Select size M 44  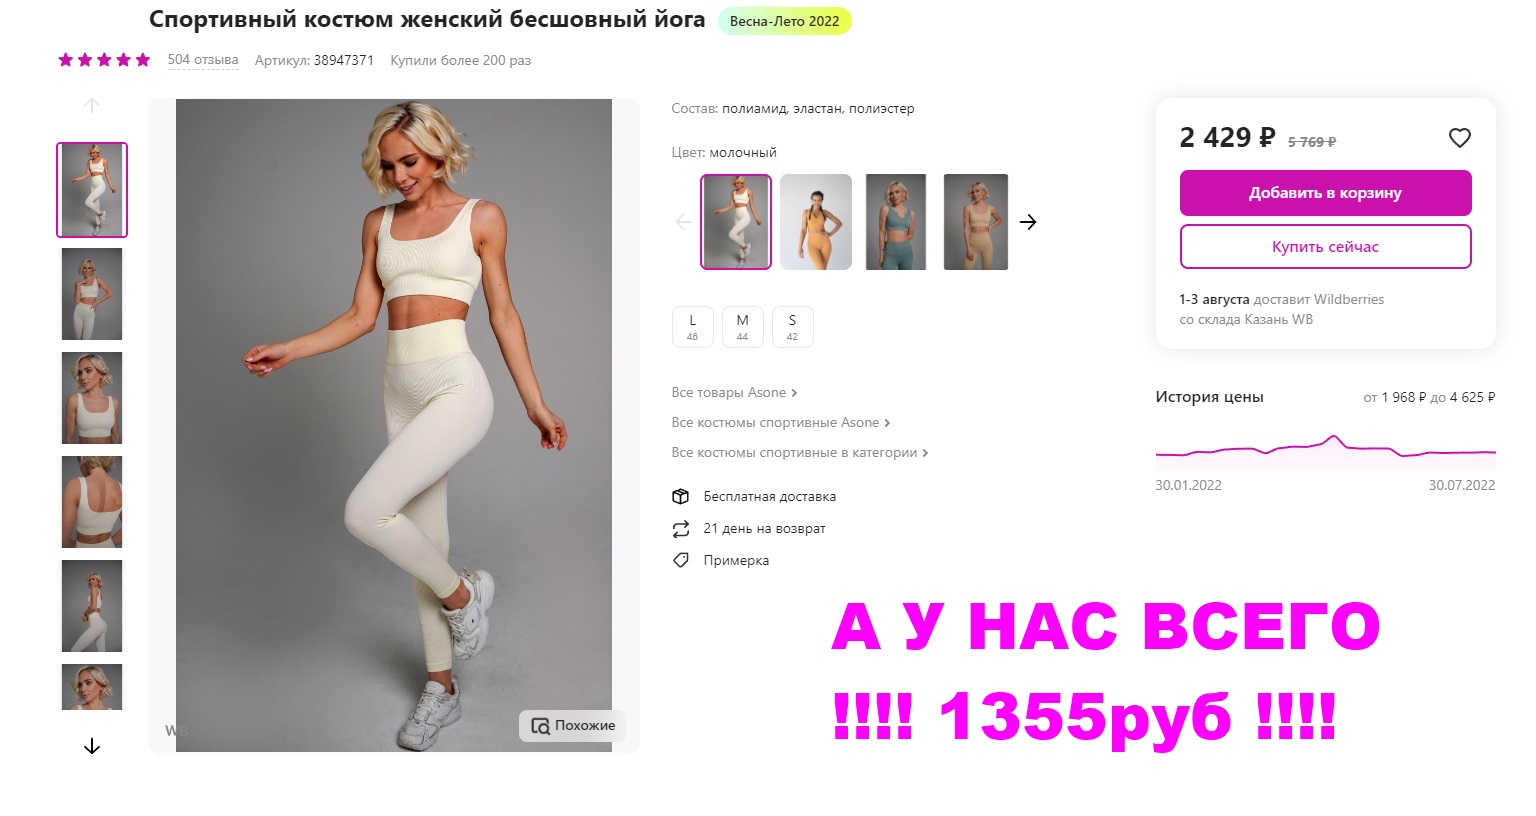742,327
